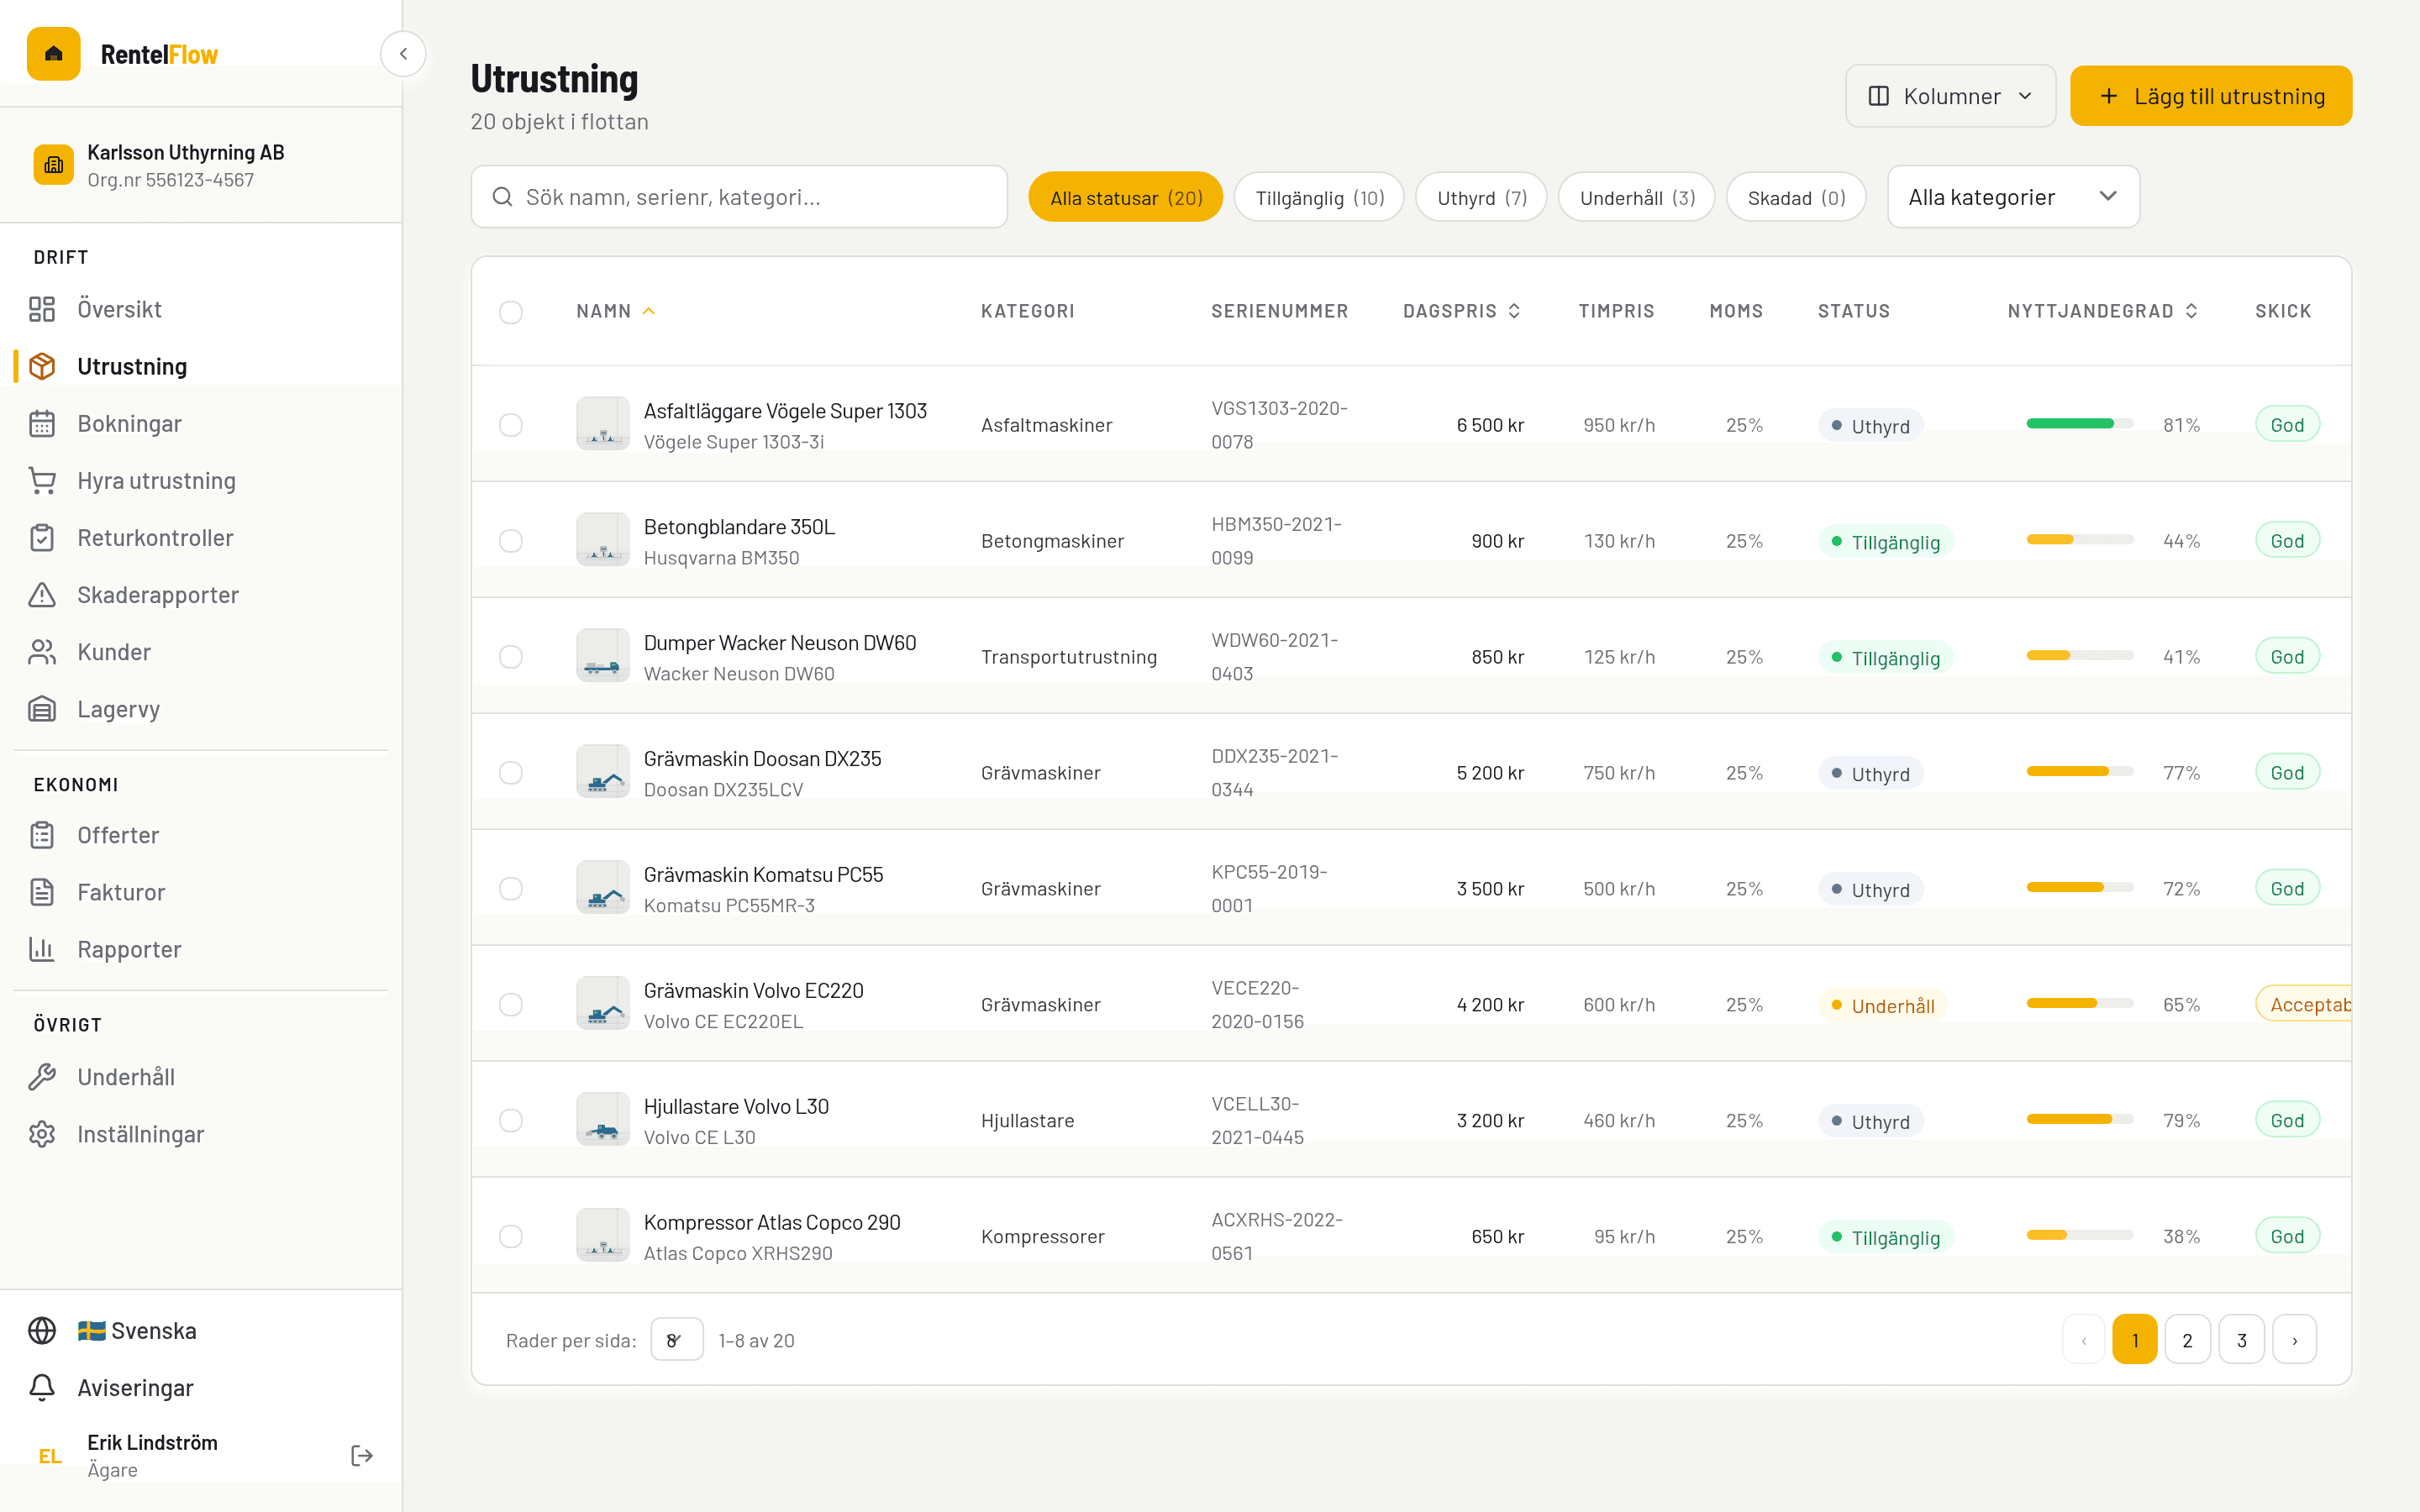The height and width of the screenshot is (1512, 2420).
Task: Click the search magnifier icon
Action: pos(503,197)
